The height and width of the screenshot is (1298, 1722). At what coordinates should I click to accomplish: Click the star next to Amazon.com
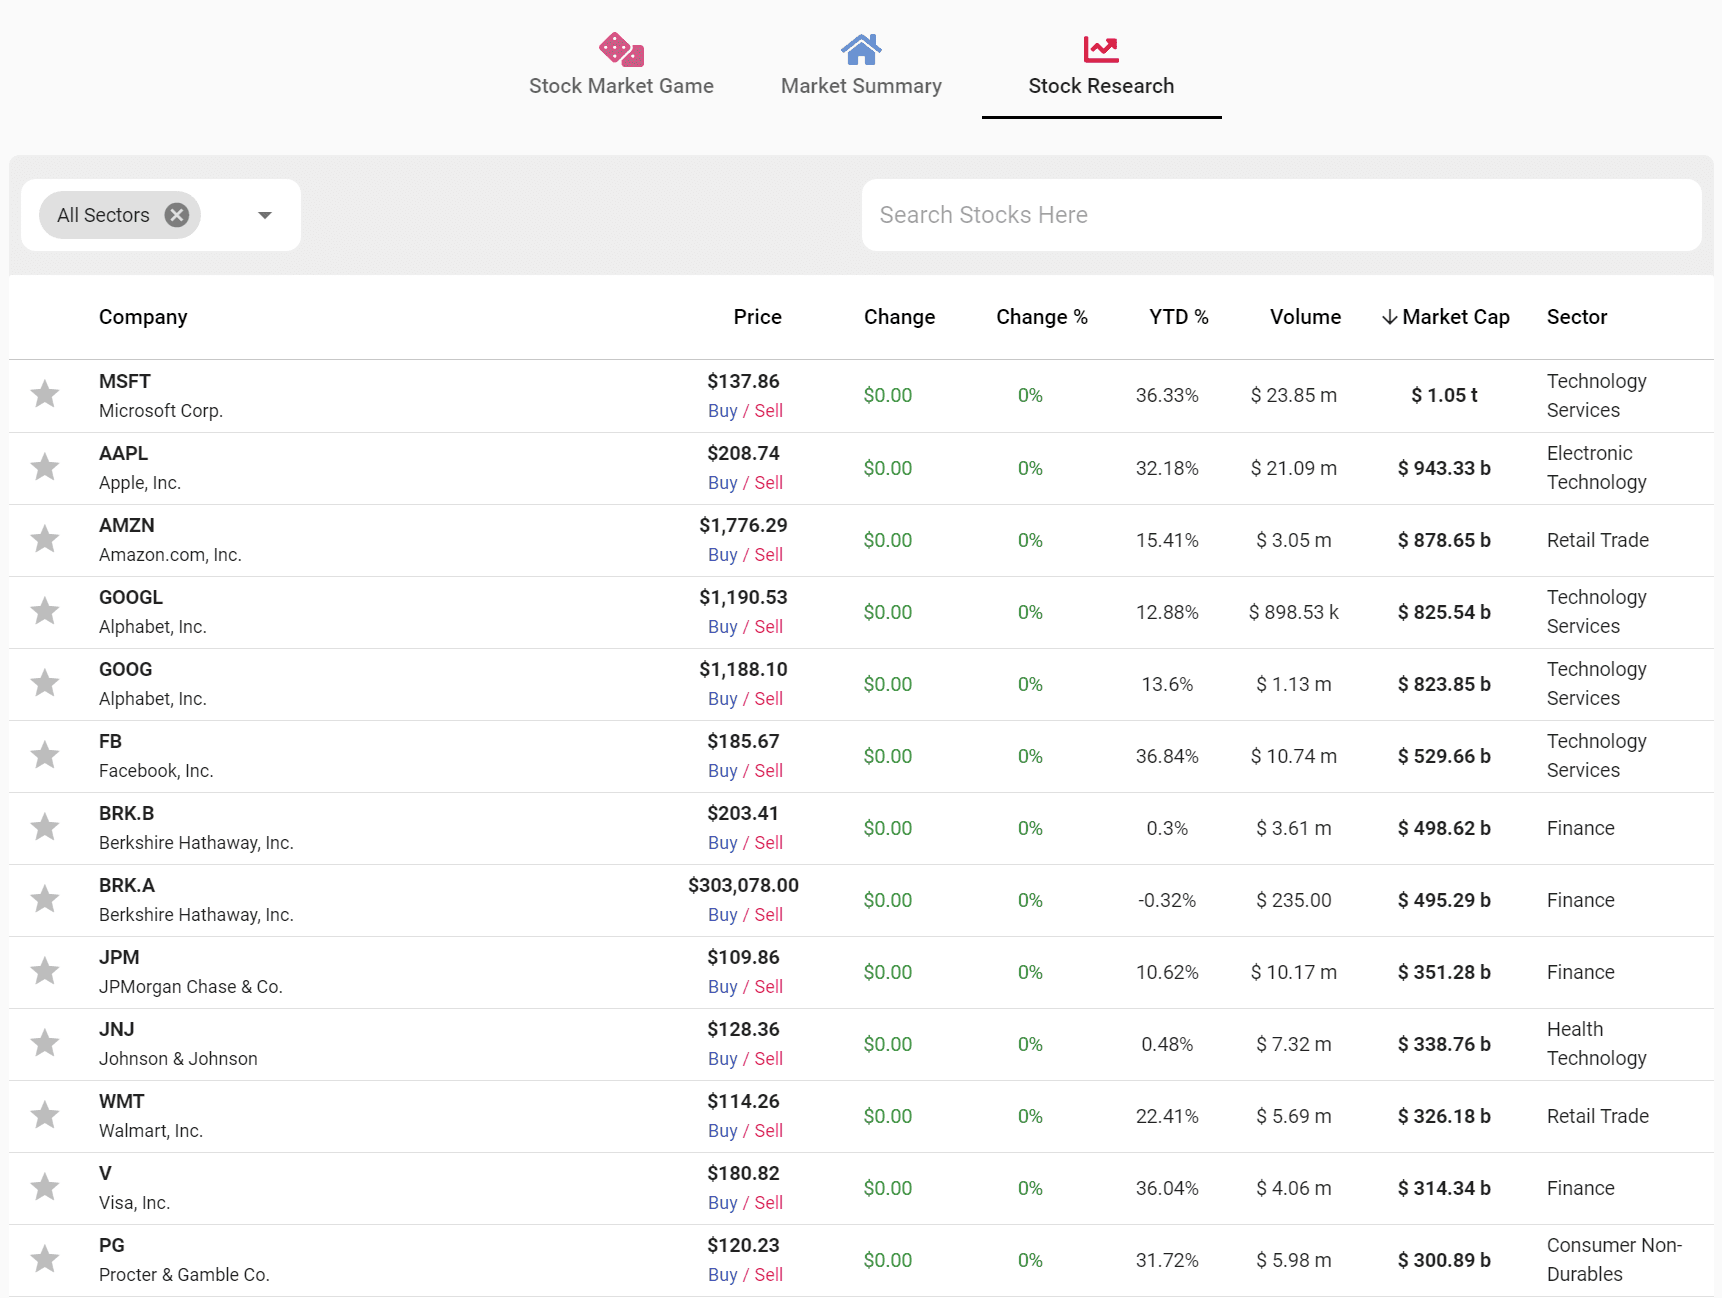[x=44, y=539]
